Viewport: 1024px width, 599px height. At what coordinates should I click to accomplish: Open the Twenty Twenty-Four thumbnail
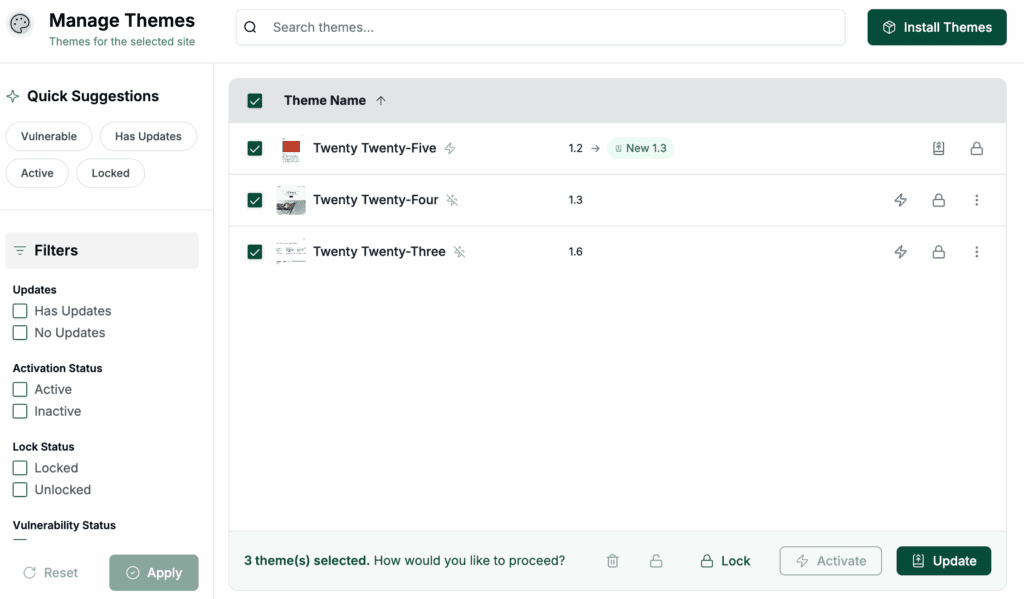click(291, 200)
